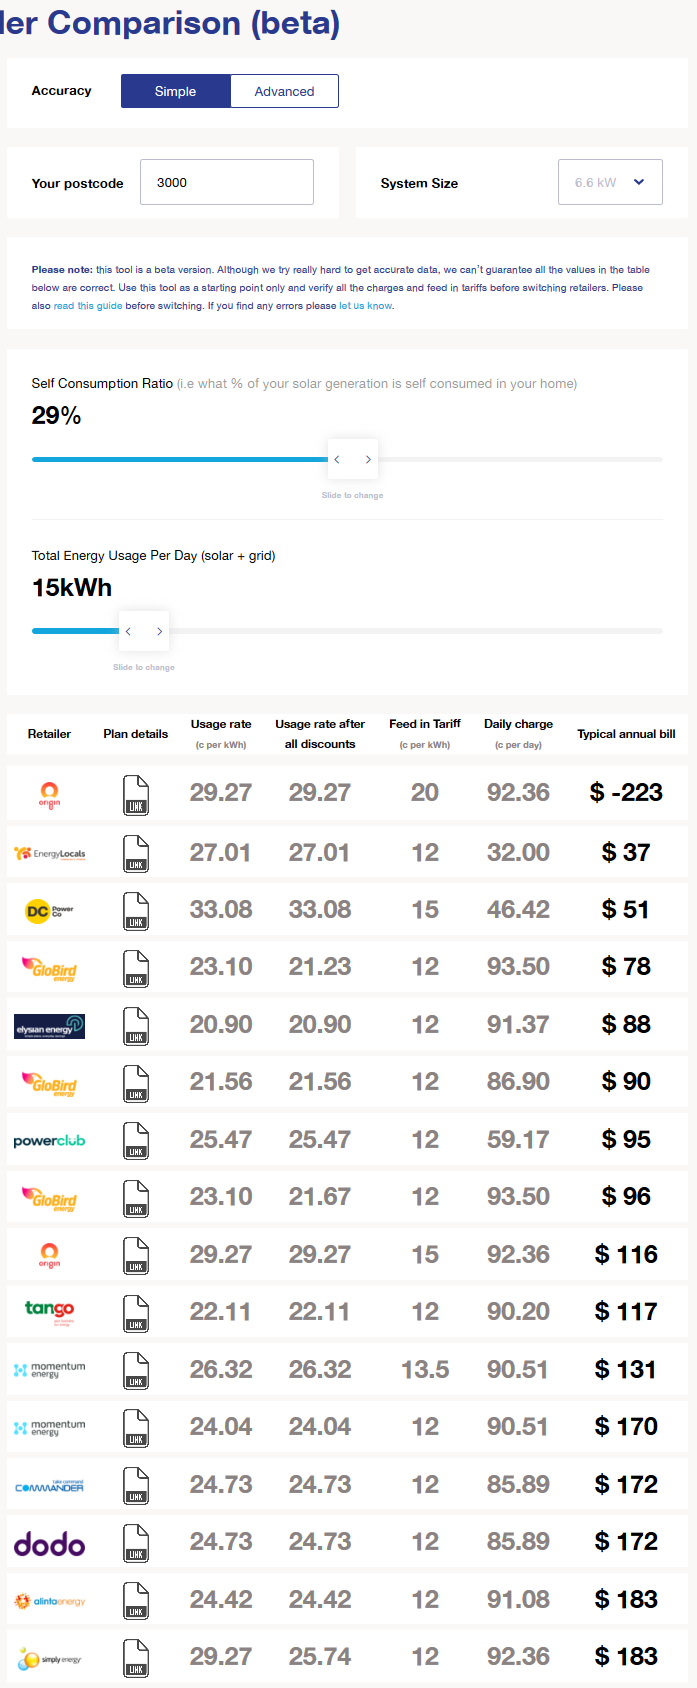Click the Total Energy Usage slider handle
This screenshot has width=697, height=1688.
click(x=144, y=631)
